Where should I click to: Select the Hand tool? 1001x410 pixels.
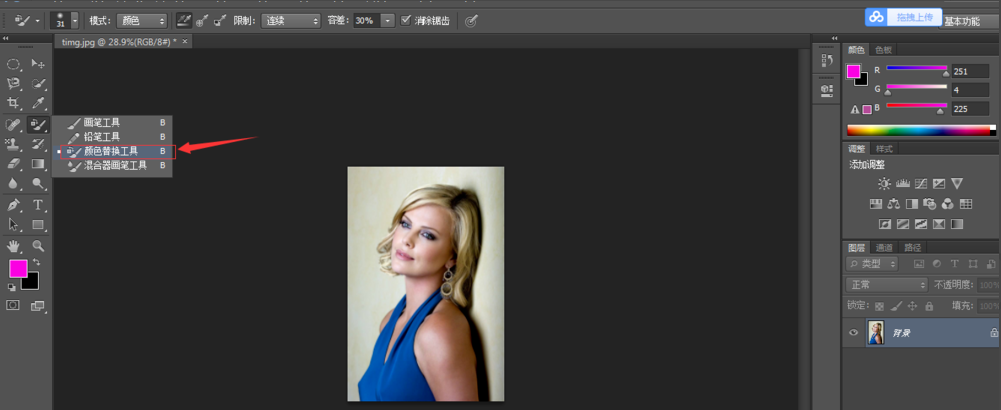point(13,246)
